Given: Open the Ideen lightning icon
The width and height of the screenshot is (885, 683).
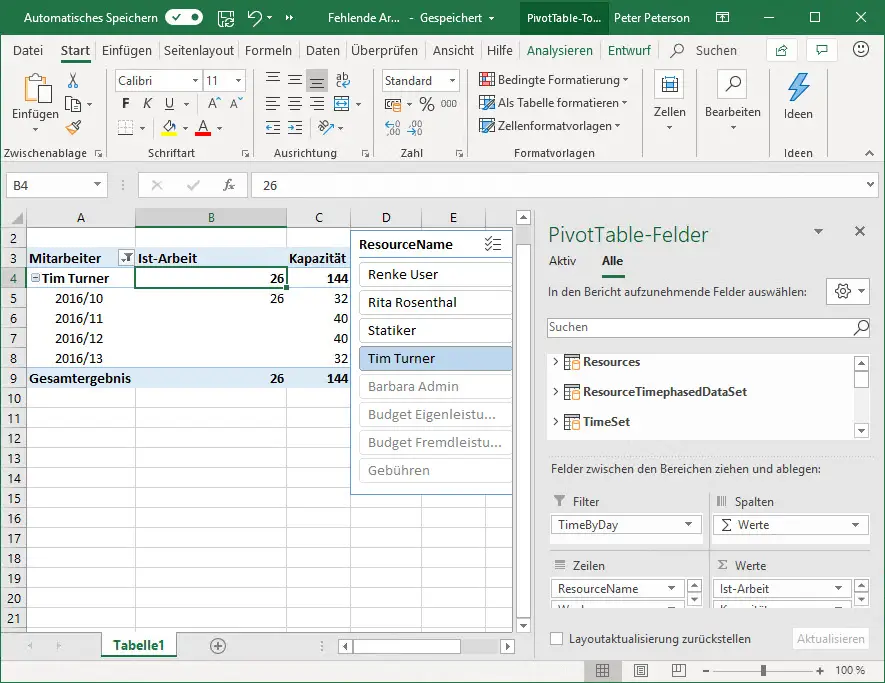Looking at the screenshot, I should click(798, 87).
